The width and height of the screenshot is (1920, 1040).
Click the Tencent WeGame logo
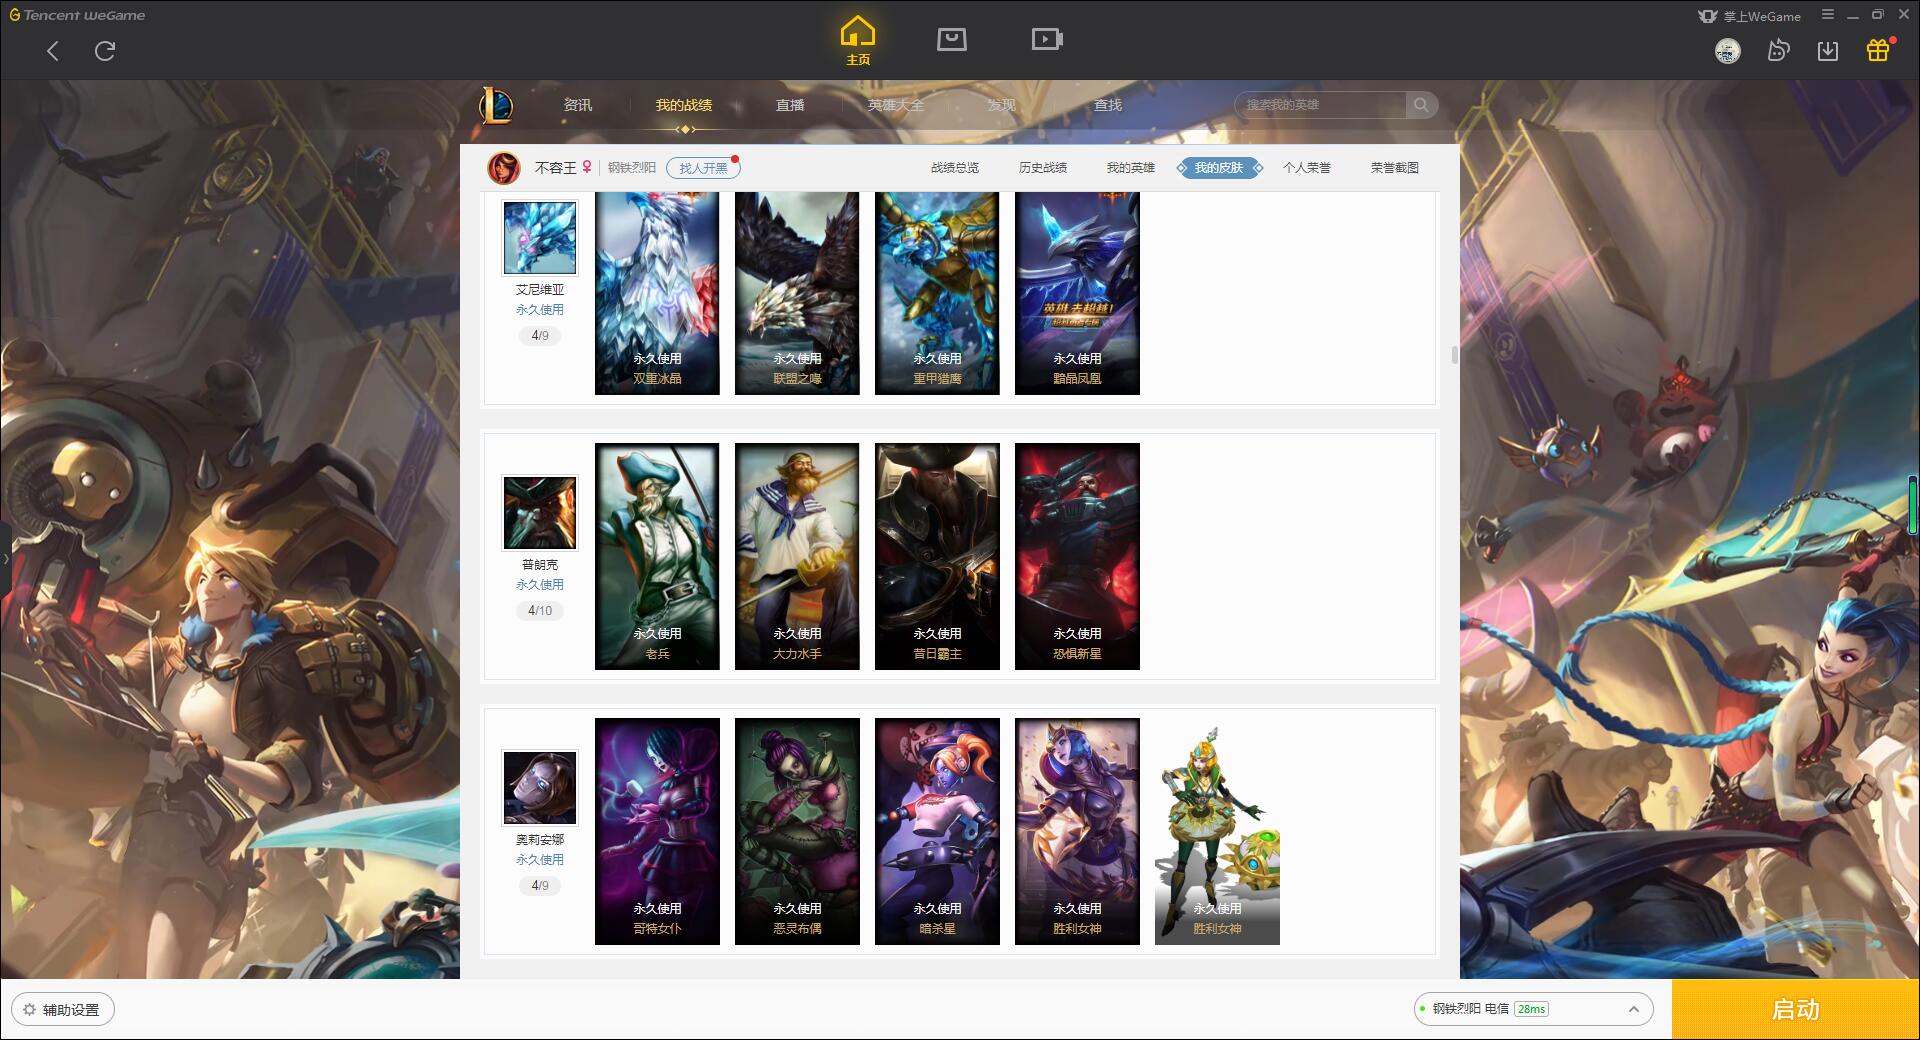pyautogui.click(x=77, y=15)
